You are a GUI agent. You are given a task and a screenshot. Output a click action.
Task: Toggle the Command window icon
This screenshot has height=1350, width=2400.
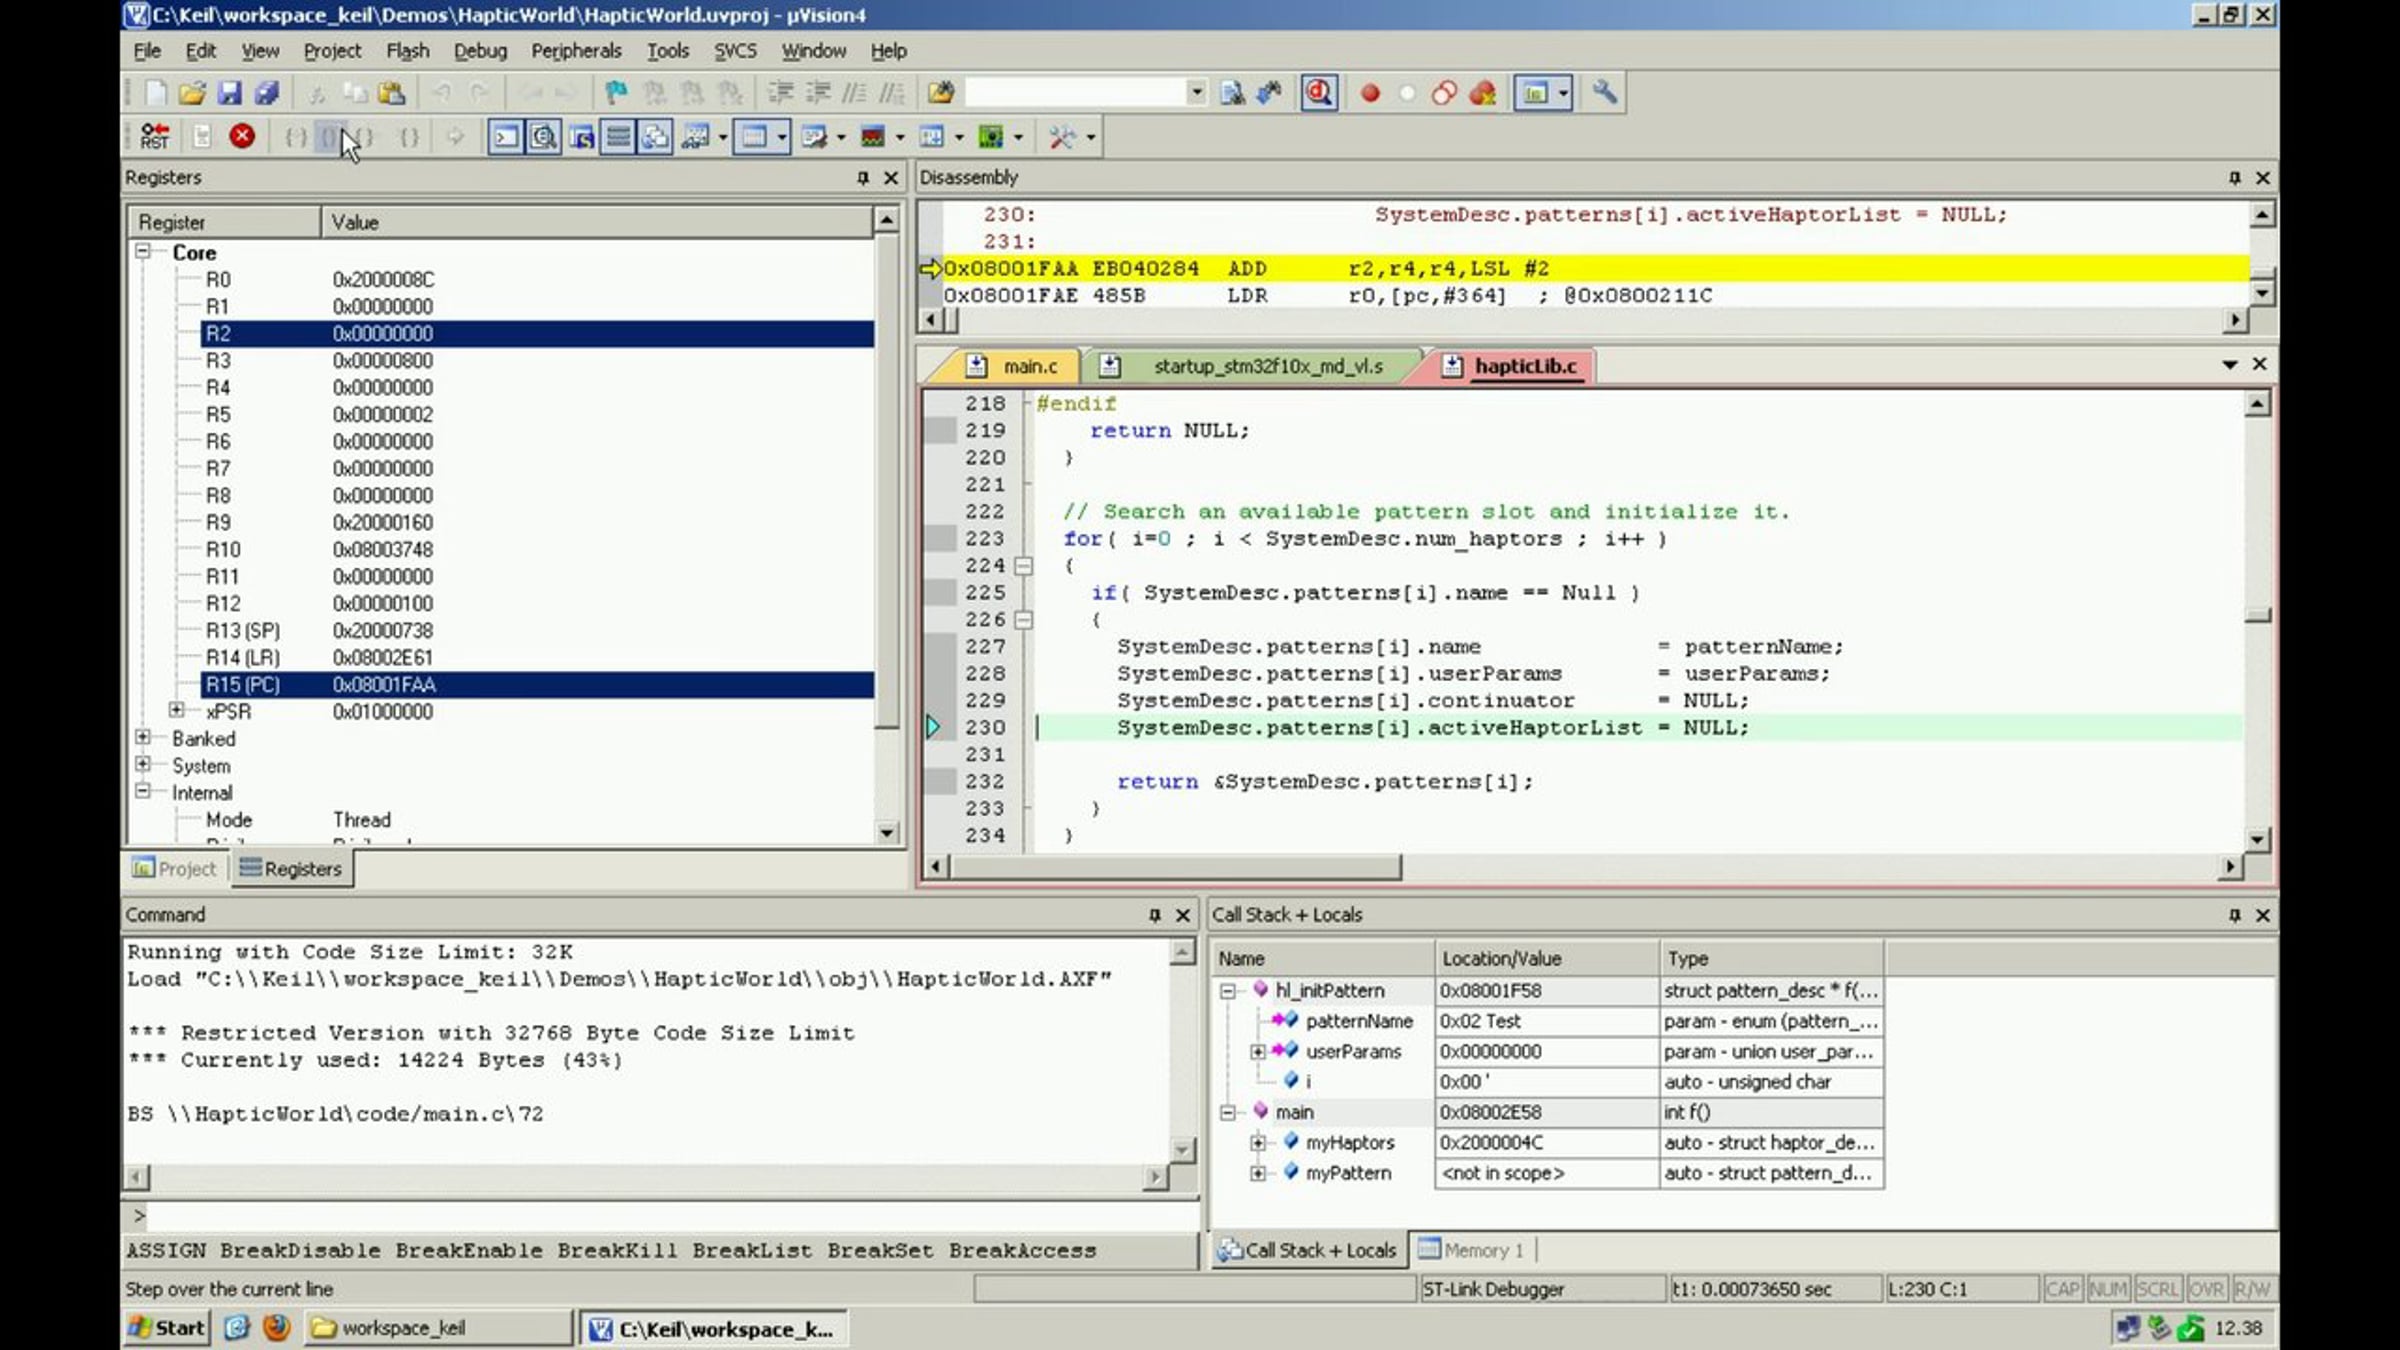[506, 136]
